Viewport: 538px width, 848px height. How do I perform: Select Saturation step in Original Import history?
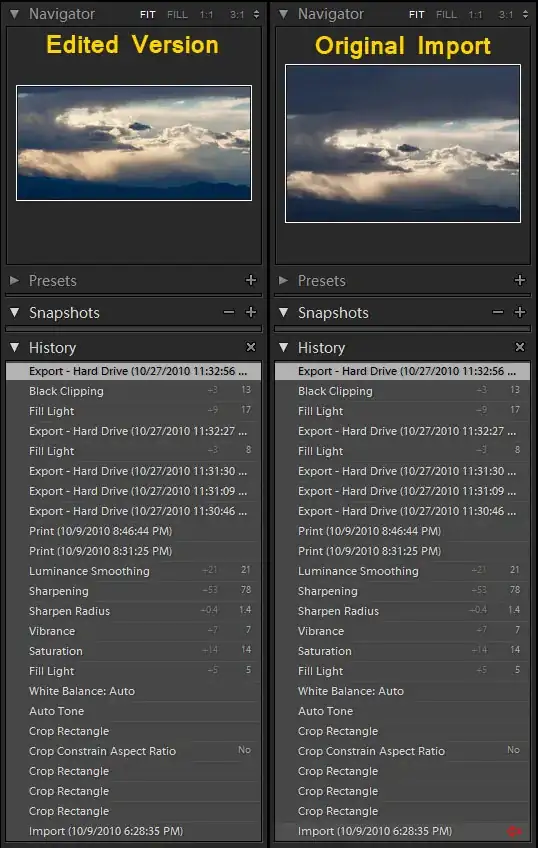402,651
